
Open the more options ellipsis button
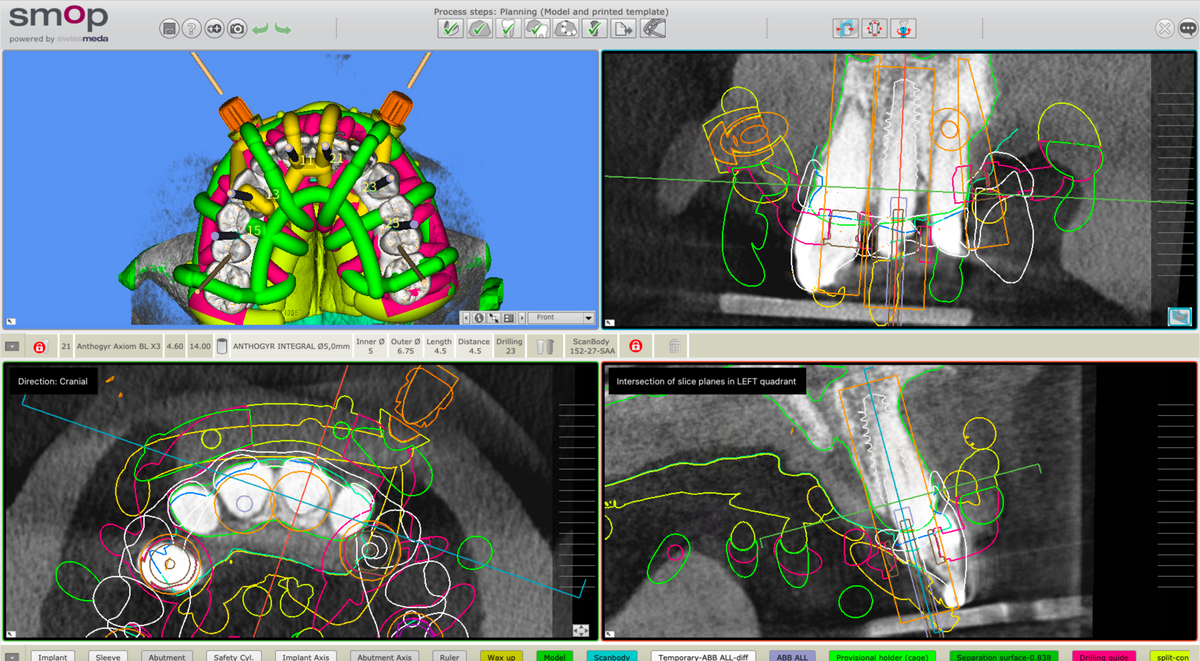click(x=1187, y=29)
